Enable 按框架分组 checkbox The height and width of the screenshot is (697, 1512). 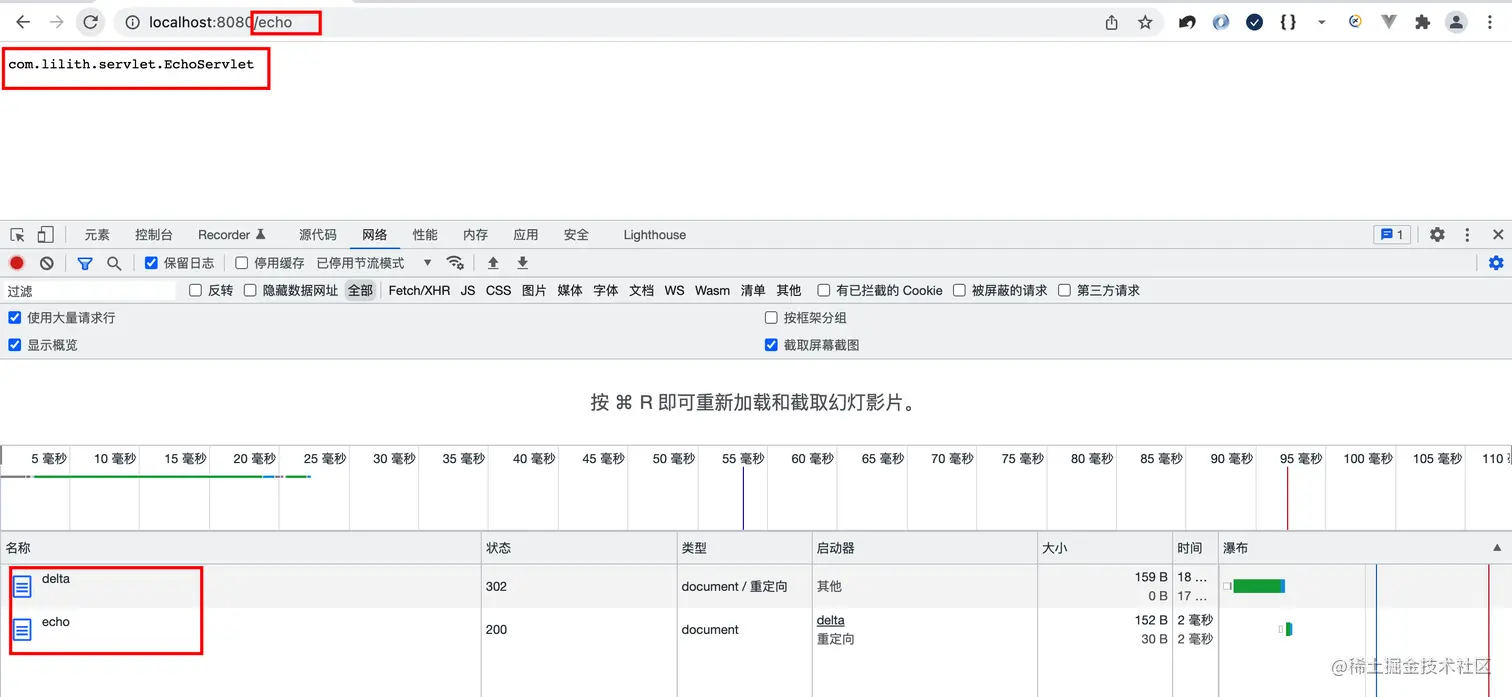(x=771, y=317)
